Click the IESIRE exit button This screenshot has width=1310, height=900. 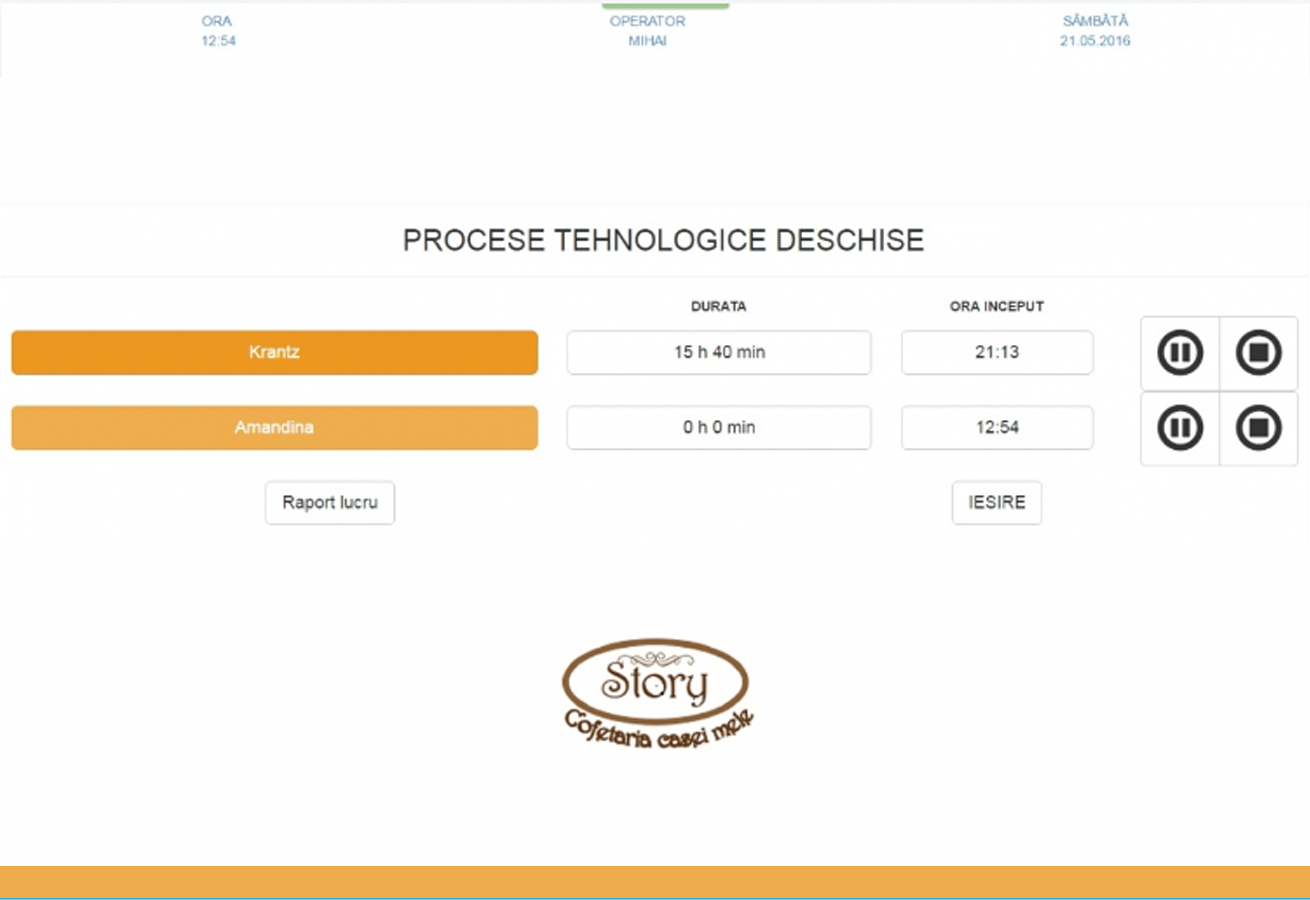pyautogui.click(x=997, y=503)
